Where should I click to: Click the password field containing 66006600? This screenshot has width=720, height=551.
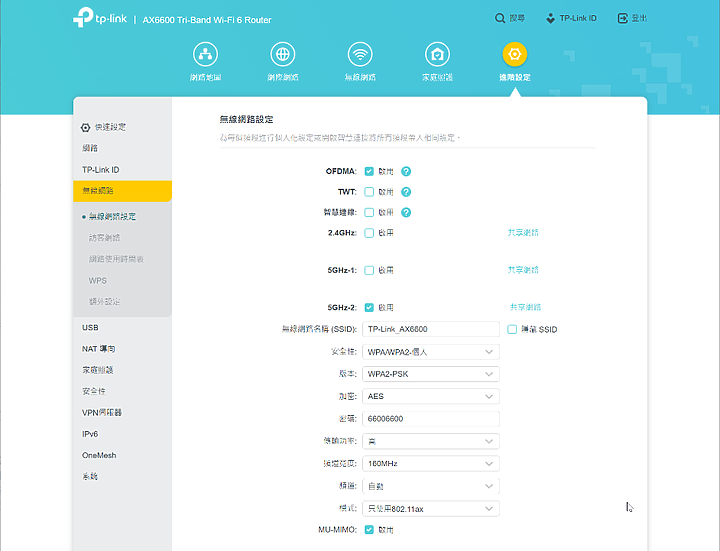[431, 419]
